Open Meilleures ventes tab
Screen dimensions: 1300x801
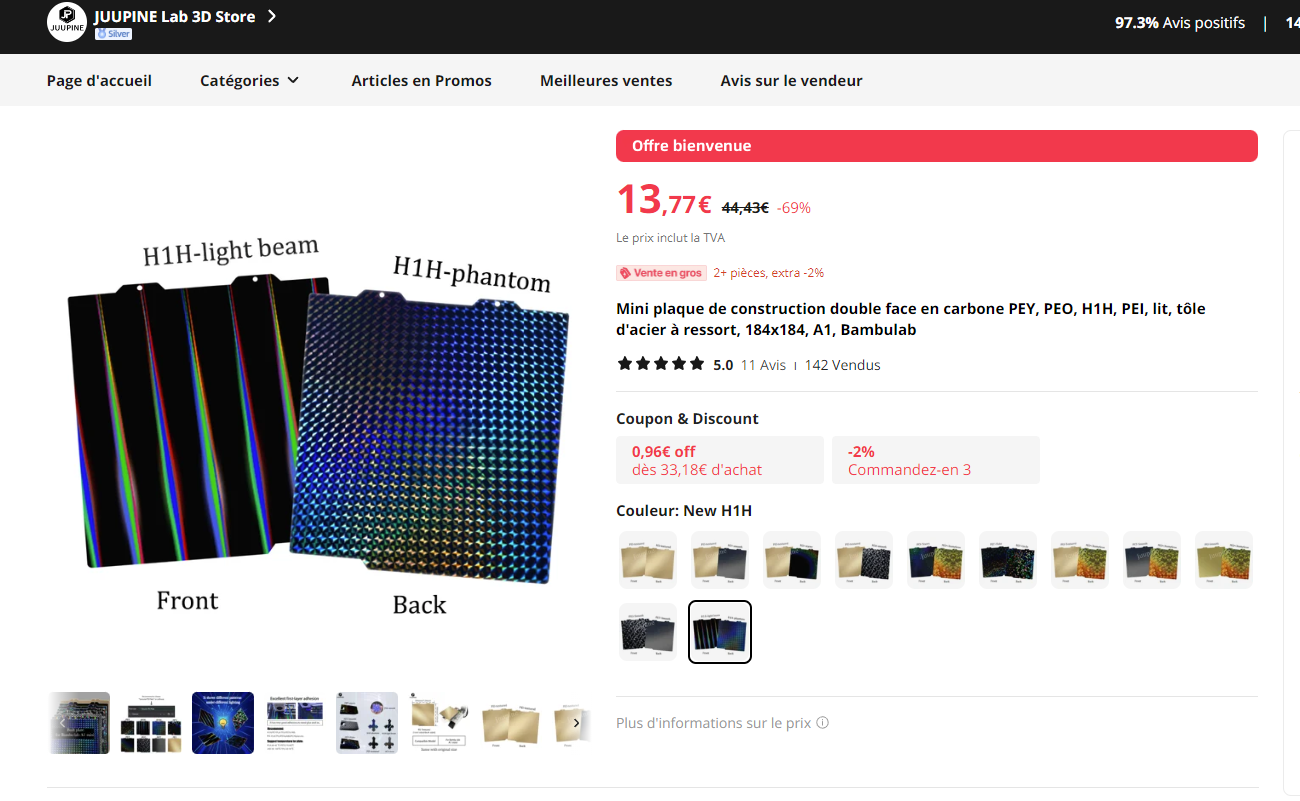(606, 81)
